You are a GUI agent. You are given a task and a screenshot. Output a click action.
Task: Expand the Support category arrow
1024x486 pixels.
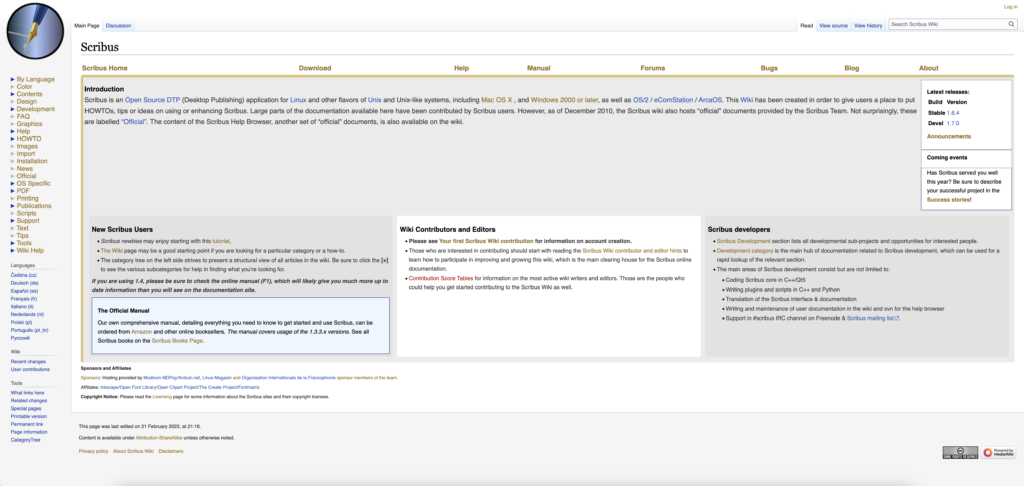pos(12,221)
